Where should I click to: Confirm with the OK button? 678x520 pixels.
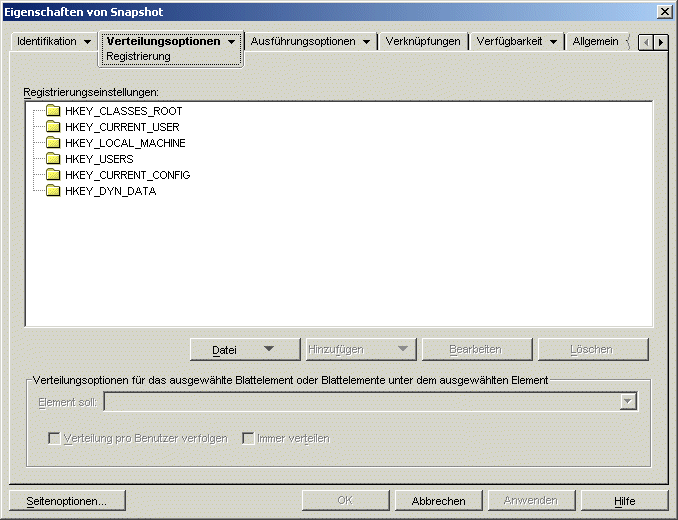pos(345,501)
